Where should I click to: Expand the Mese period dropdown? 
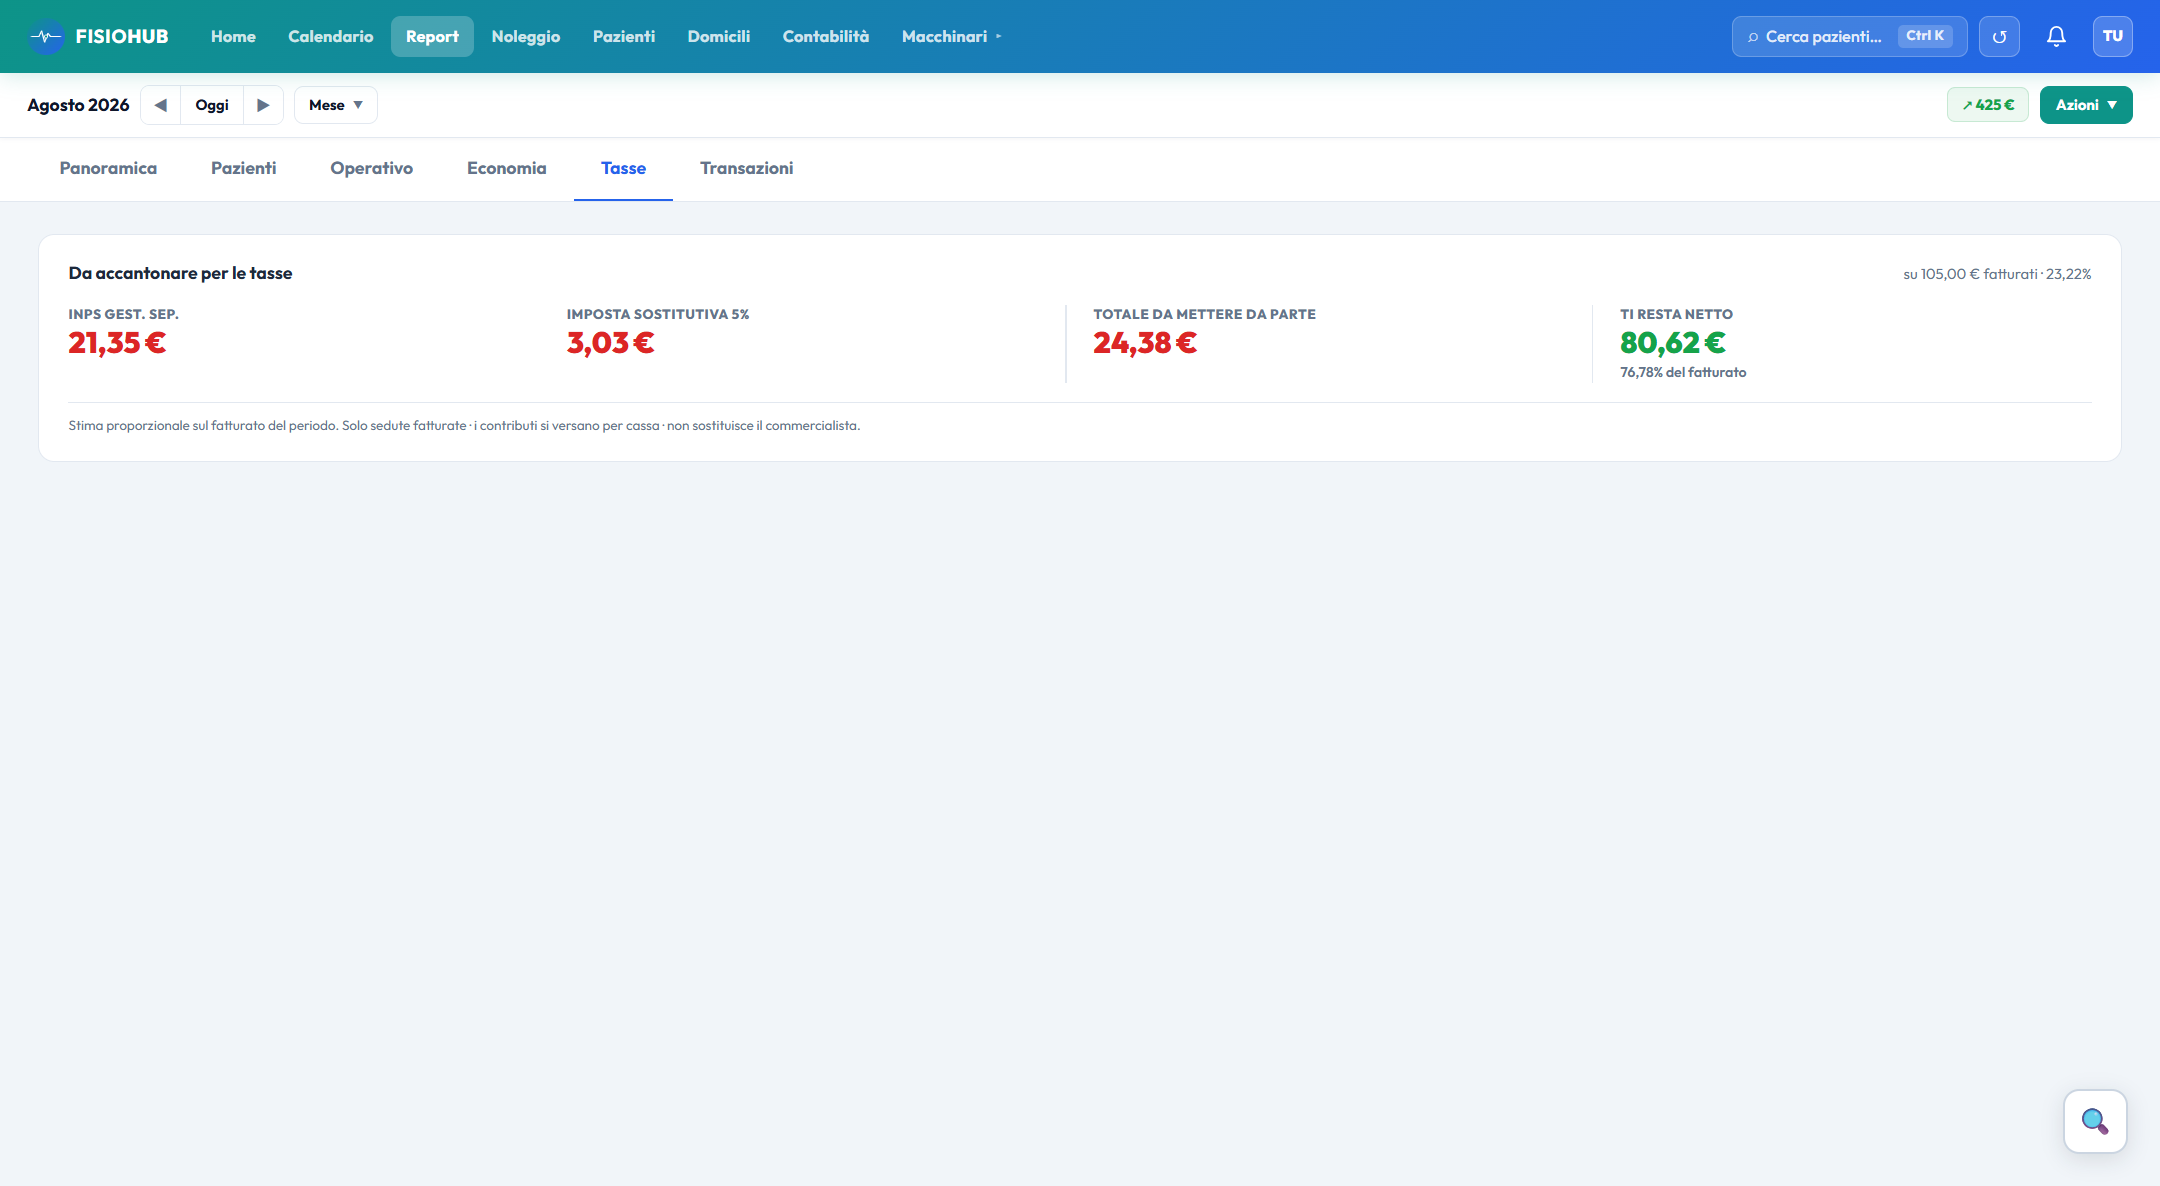tap(336, 105)
